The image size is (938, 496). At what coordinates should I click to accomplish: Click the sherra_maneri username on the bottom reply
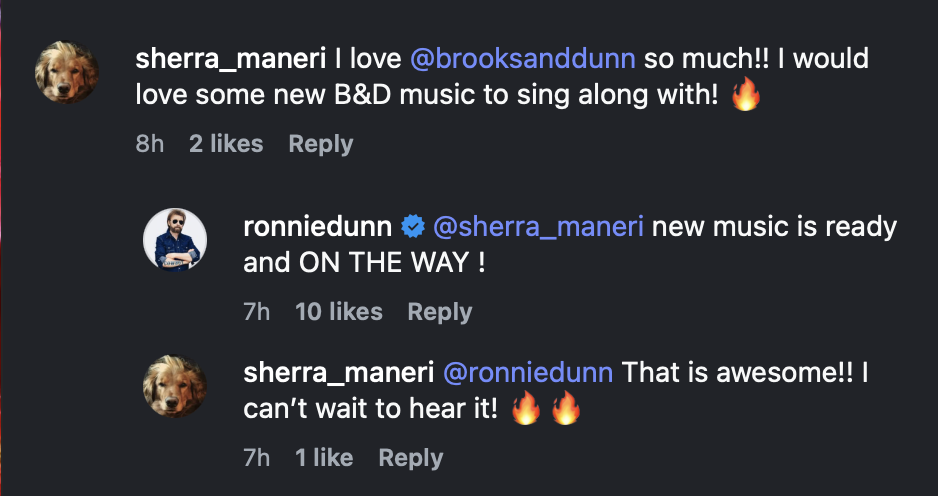tap(338, 373)
